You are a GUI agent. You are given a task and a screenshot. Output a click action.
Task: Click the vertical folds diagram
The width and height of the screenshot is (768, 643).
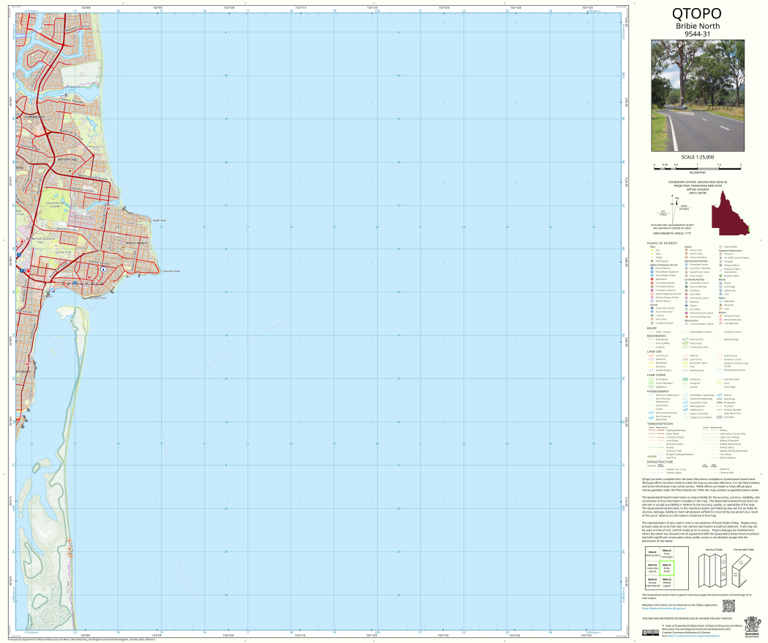pos(713,570)
